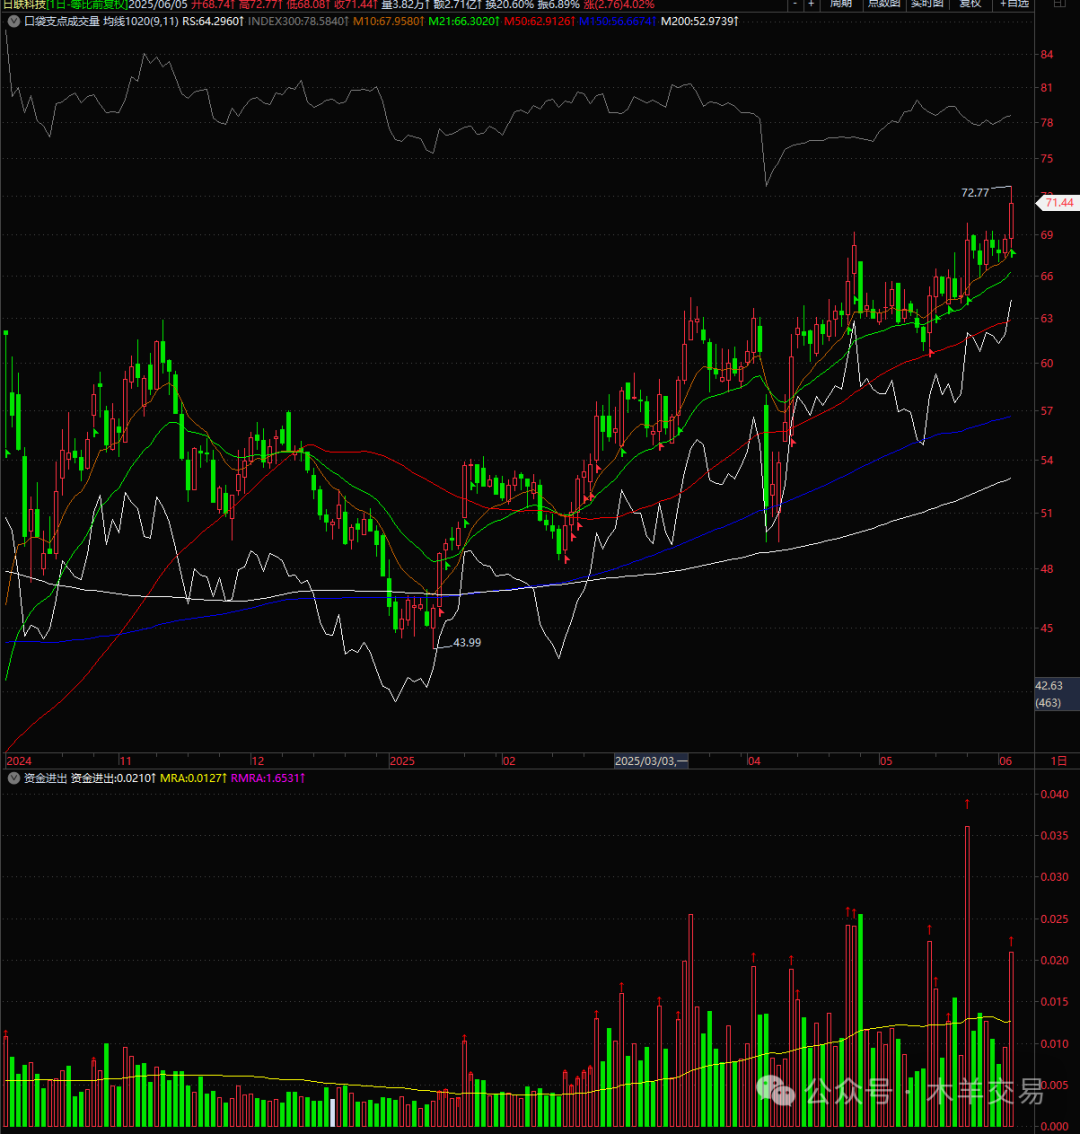The width and height of the screenshot is (1080, 1134).
Task: Jump to the 12 month marker
Action: pyautogui.click(x=258, y=761)
